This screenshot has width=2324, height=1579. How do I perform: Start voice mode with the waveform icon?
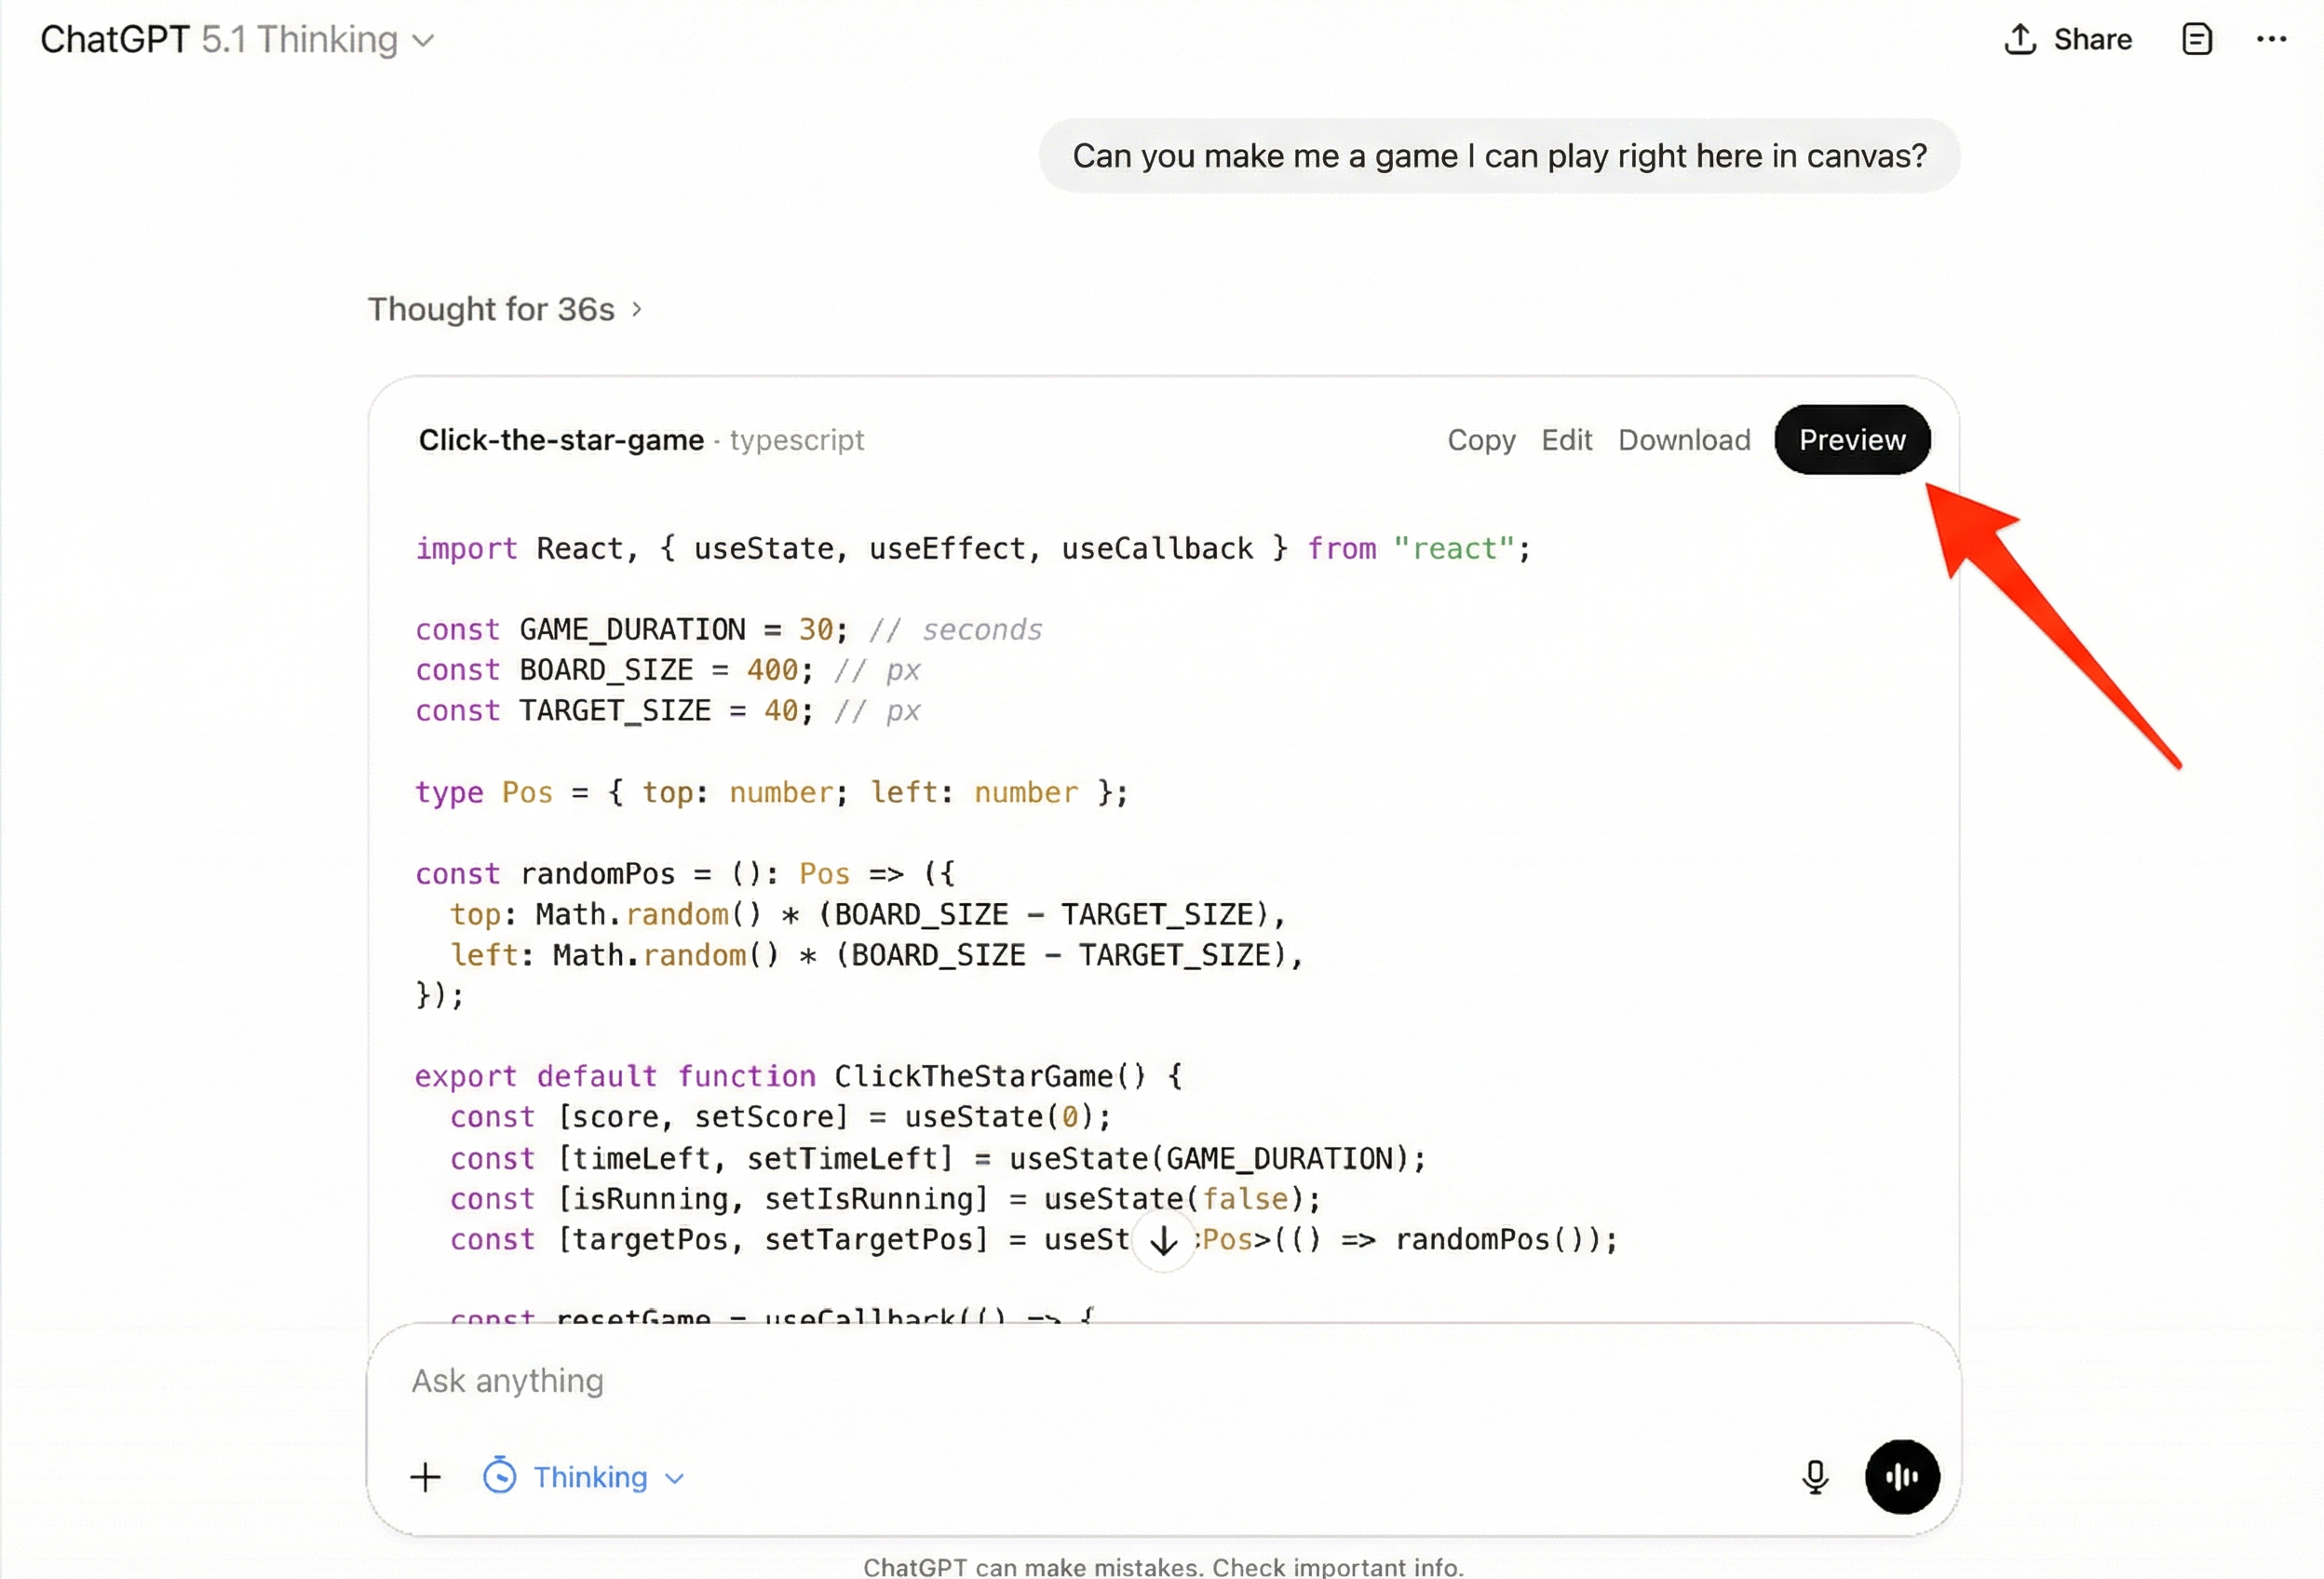click(1901, 1477)
